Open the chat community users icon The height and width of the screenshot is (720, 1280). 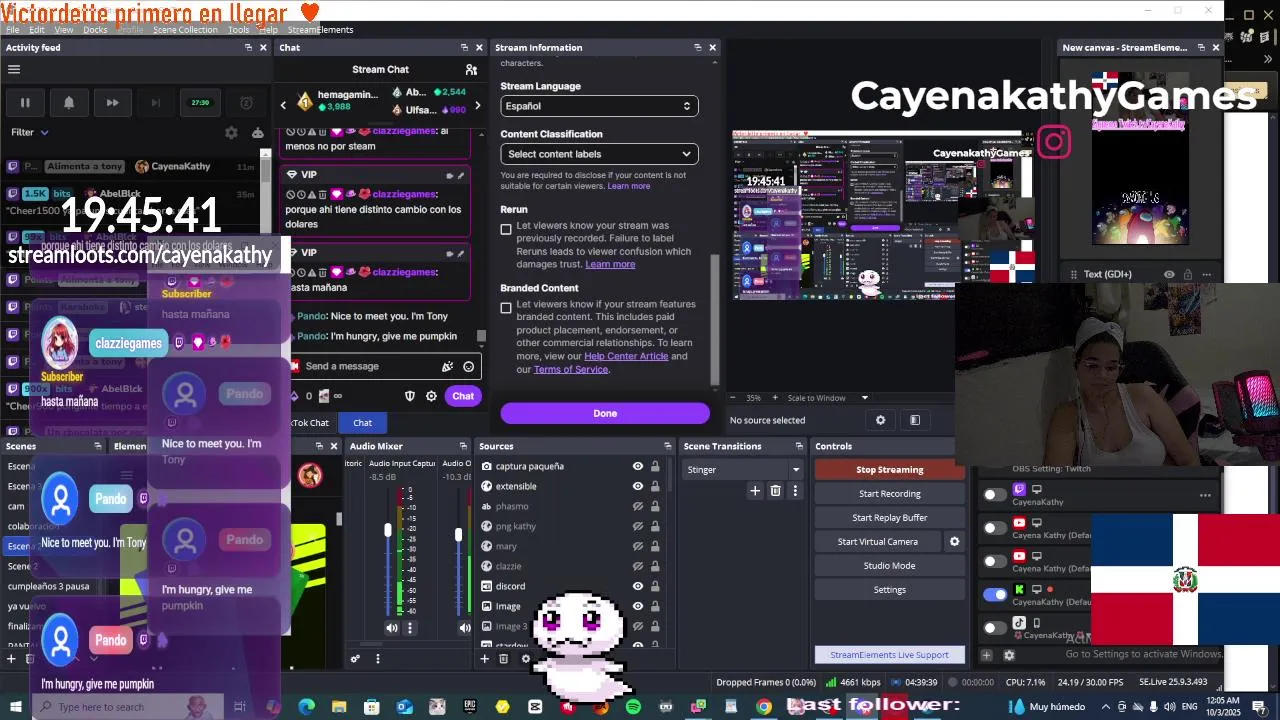point(471,69)
